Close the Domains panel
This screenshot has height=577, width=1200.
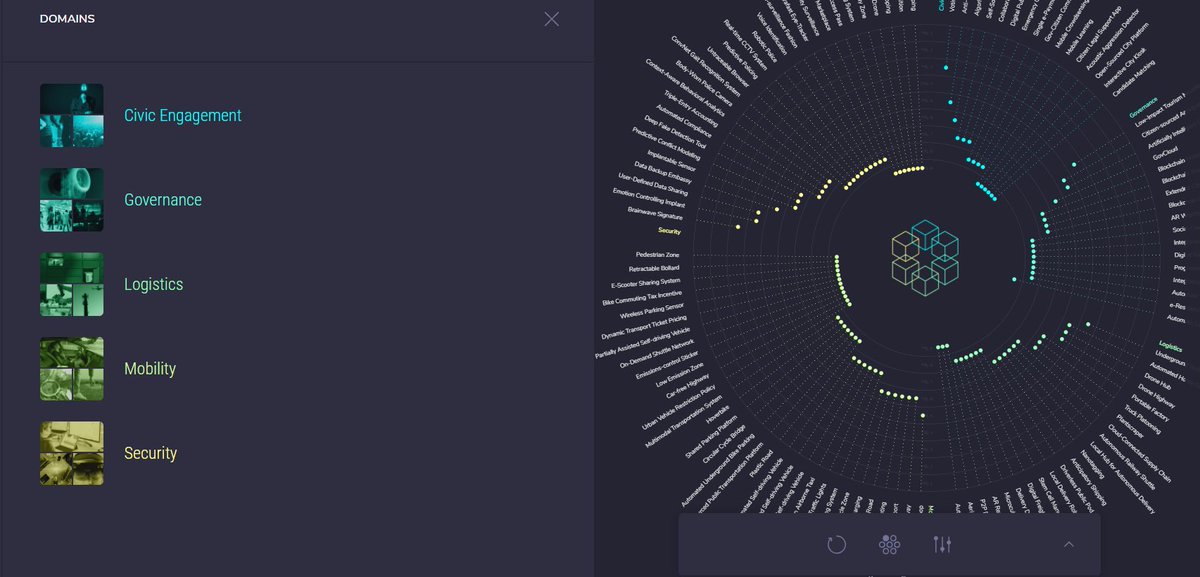(551, 19)
